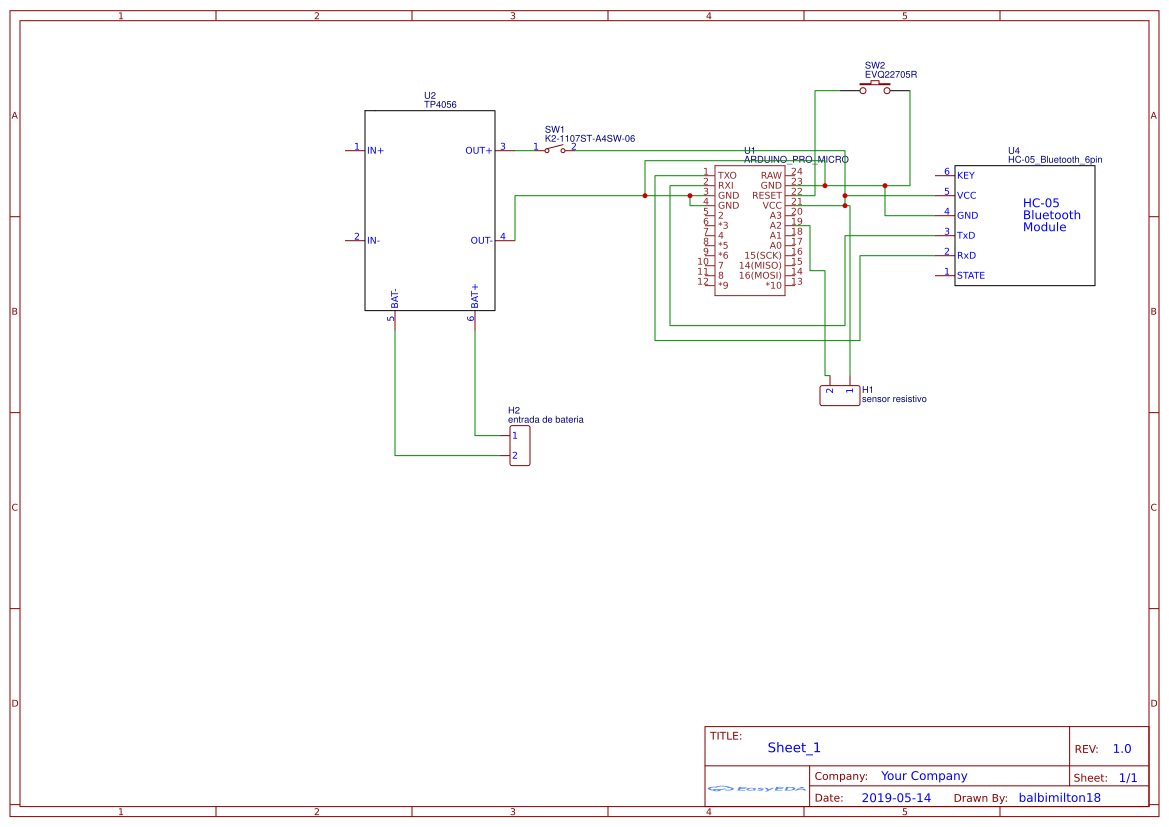Click the RESET pin on the Arduino
This screenshot has height=827, width=1169.
tap(769, 195)
